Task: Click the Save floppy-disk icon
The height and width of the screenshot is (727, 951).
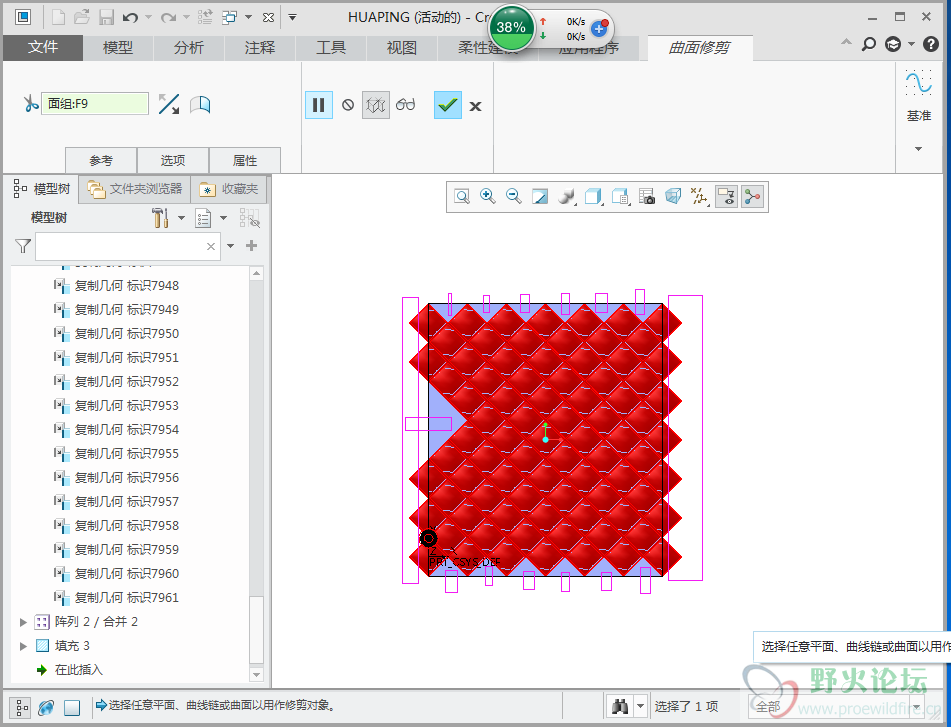Action: [x=106, y=17]
